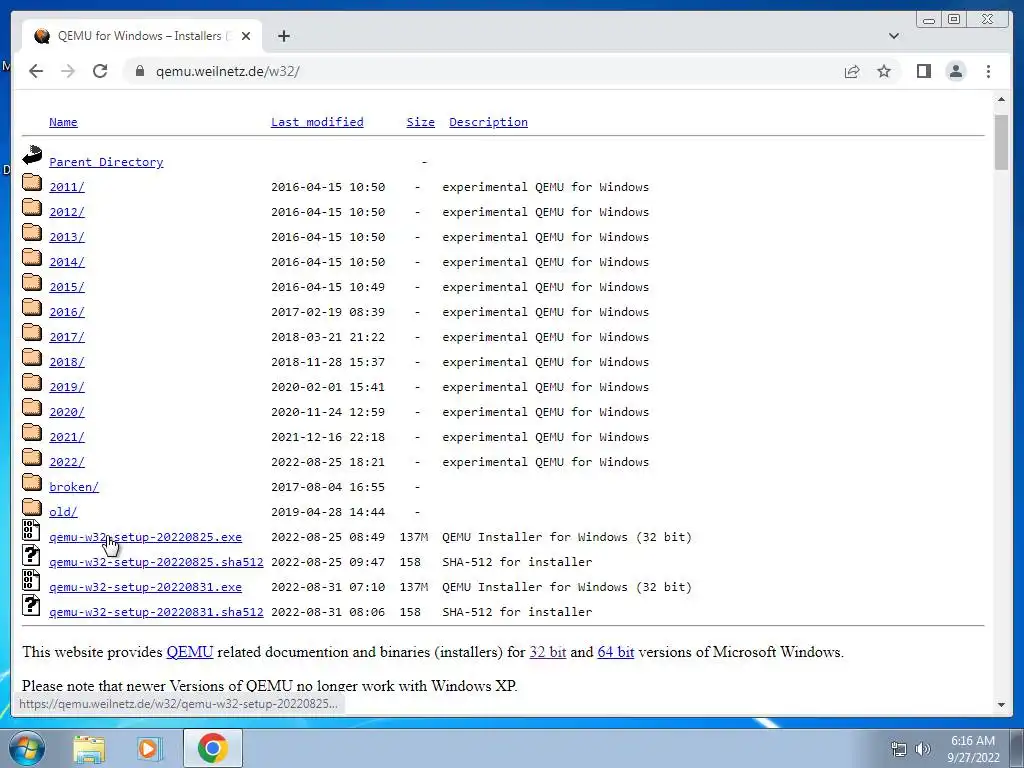Open the 2020/ folder link

67,412
